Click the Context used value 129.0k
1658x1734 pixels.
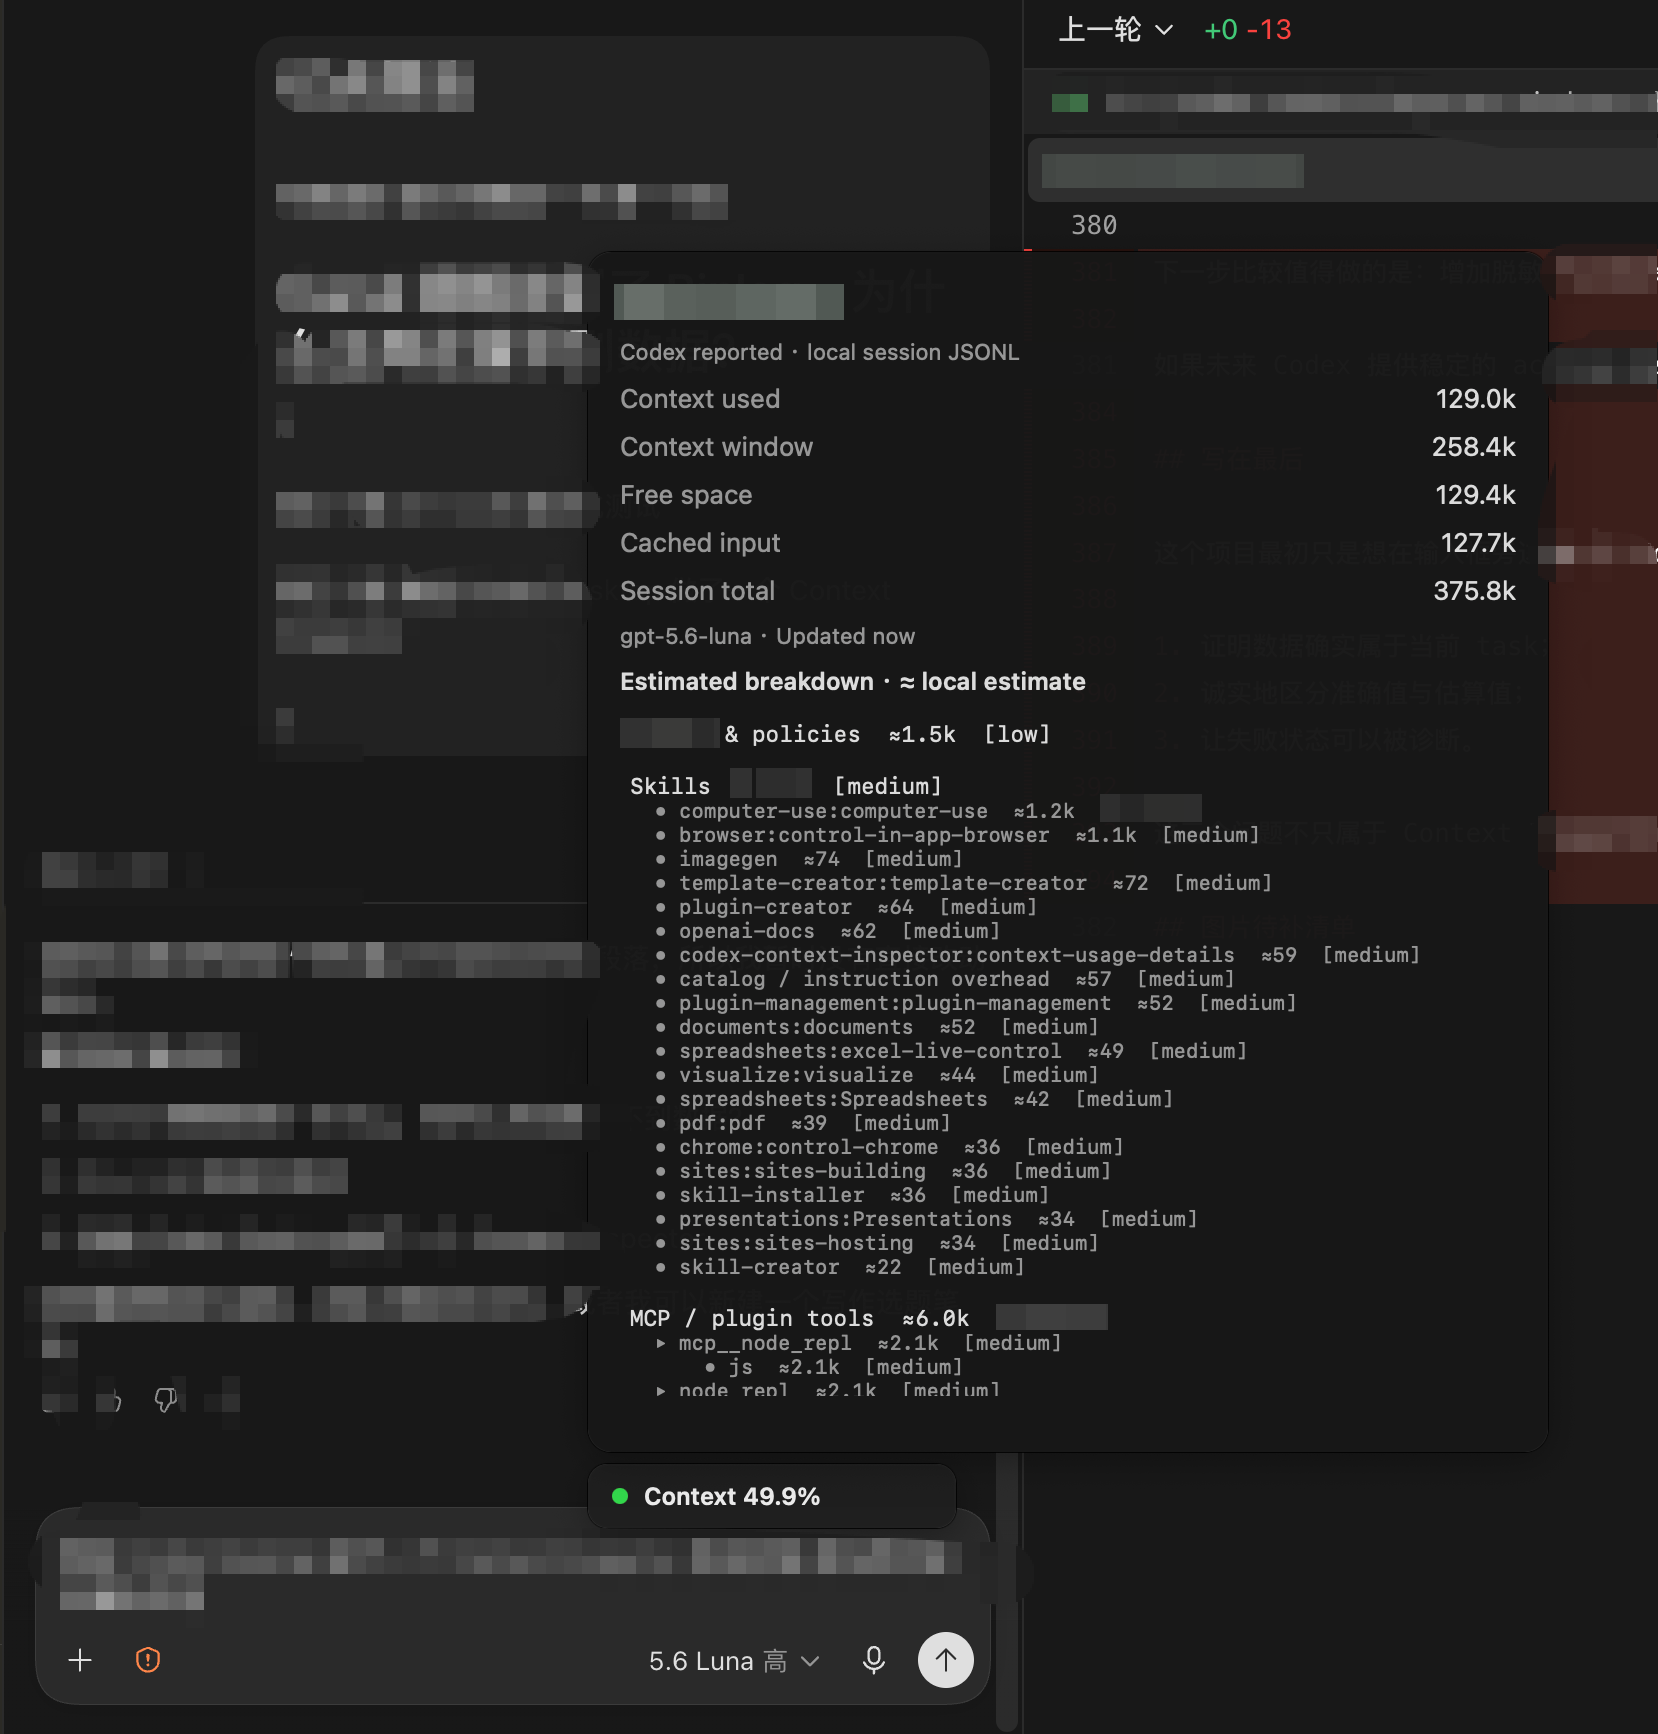1475,399
